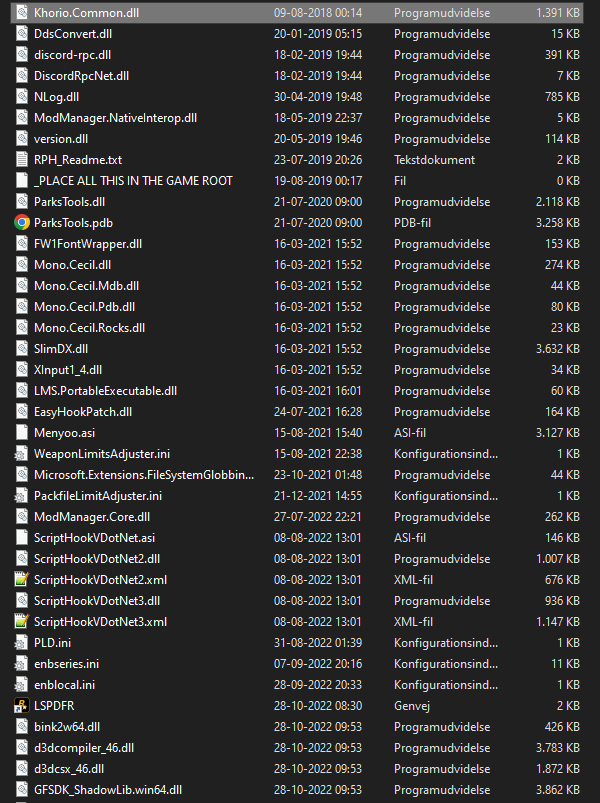Click the dll icon of NLog.dll
This screenshot has height=803, width=600.
[x=22, y=97]
